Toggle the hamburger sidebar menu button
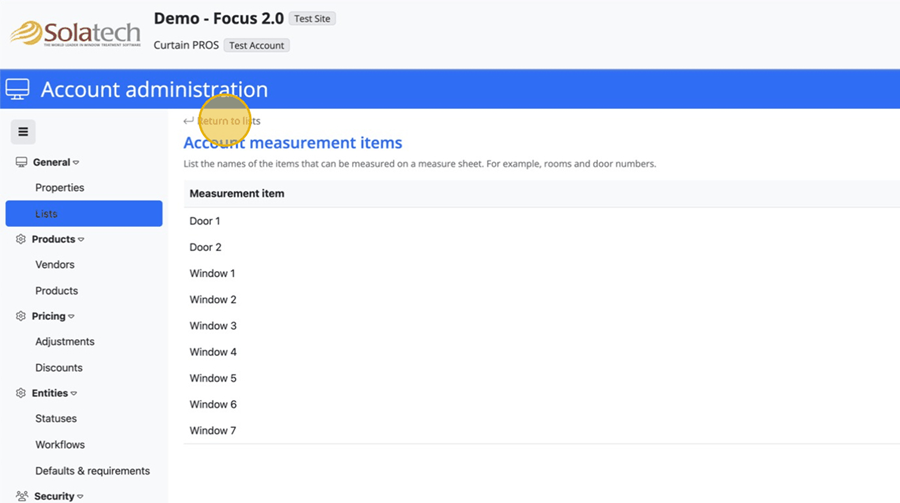Image resolution: width=900 pixels, height=503 pixels. point(23,132)
